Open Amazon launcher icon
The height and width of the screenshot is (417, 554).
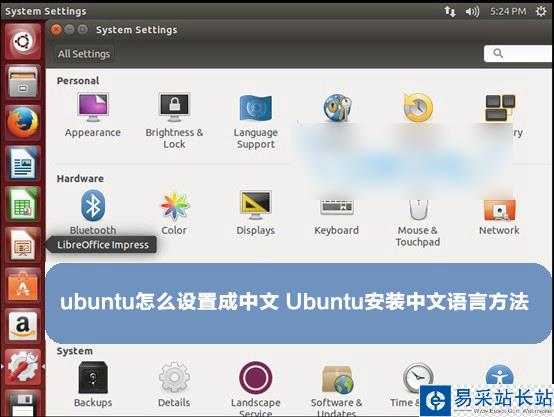[x=23, y=326]
